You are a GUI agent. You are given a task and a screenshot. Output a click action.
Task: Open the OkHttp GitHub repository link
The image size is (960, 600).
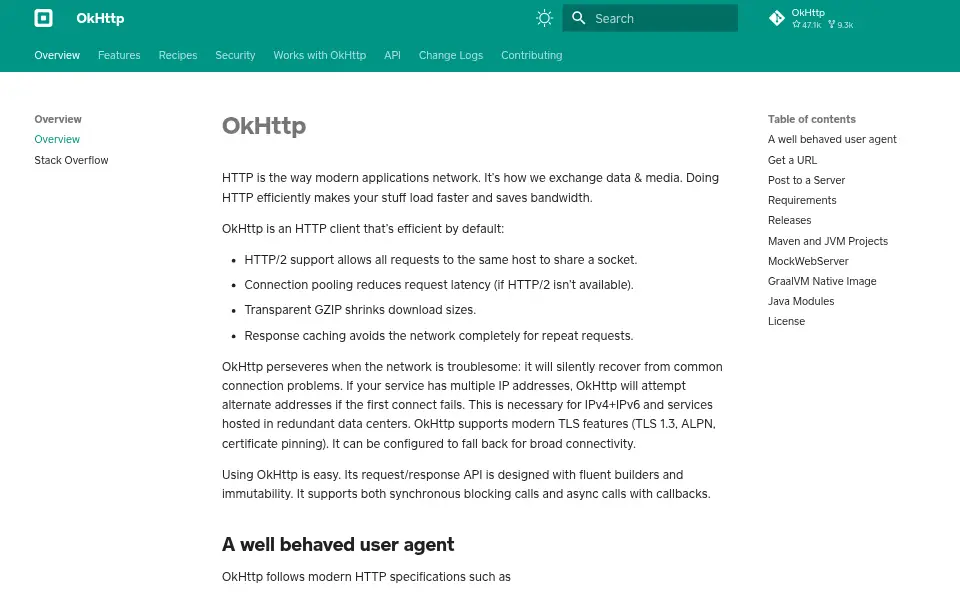coord(811,18)
